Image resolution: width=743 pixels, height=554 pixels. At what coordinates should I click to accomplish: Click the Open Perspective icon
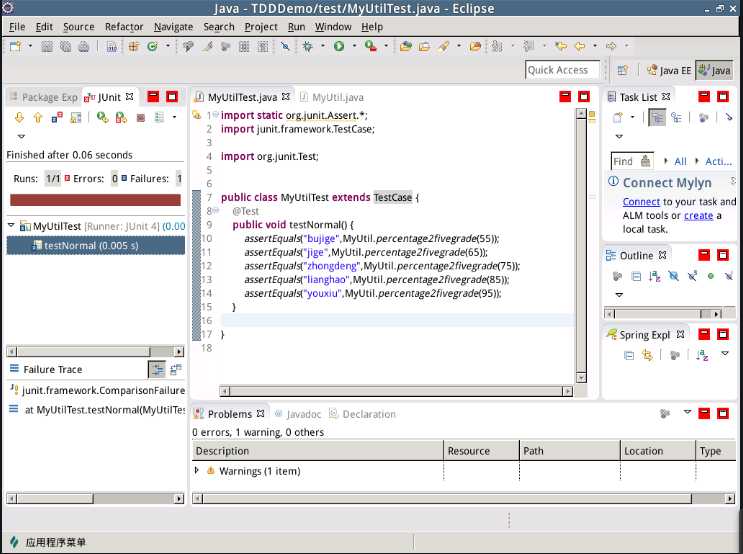coord(623,71)
